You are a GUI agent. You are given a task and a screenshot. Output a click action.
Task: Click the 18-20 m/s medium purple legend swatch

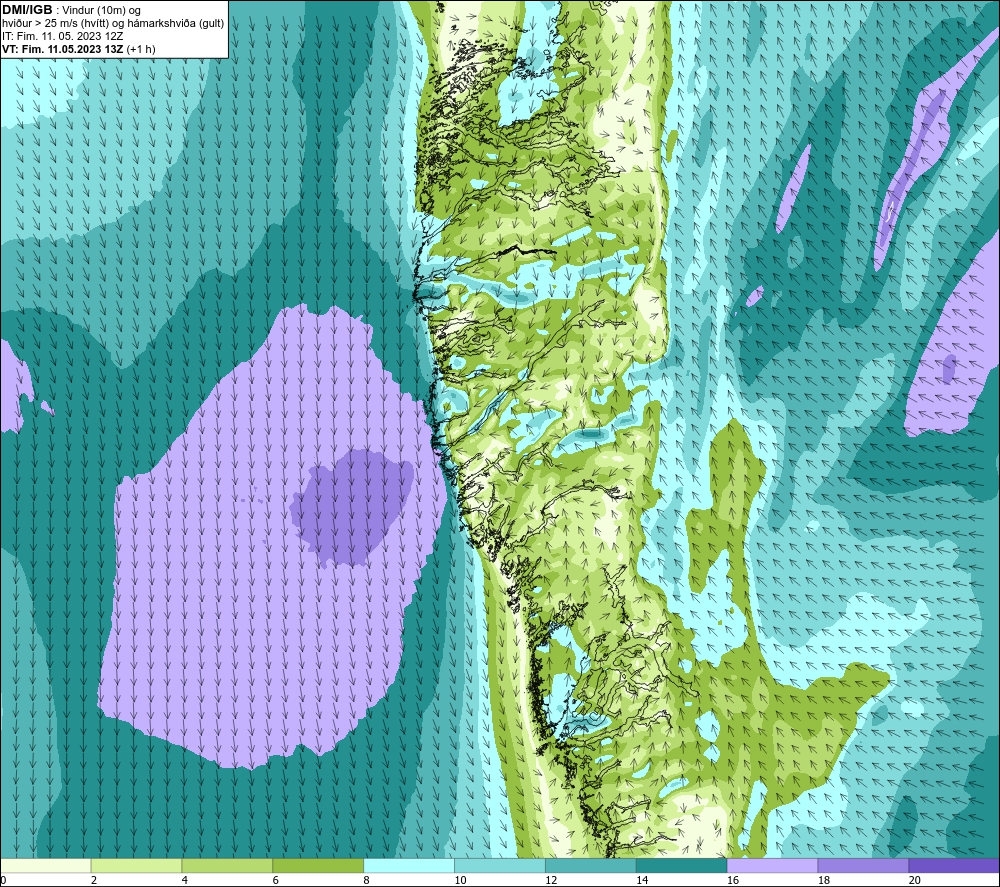click(864, 865)
